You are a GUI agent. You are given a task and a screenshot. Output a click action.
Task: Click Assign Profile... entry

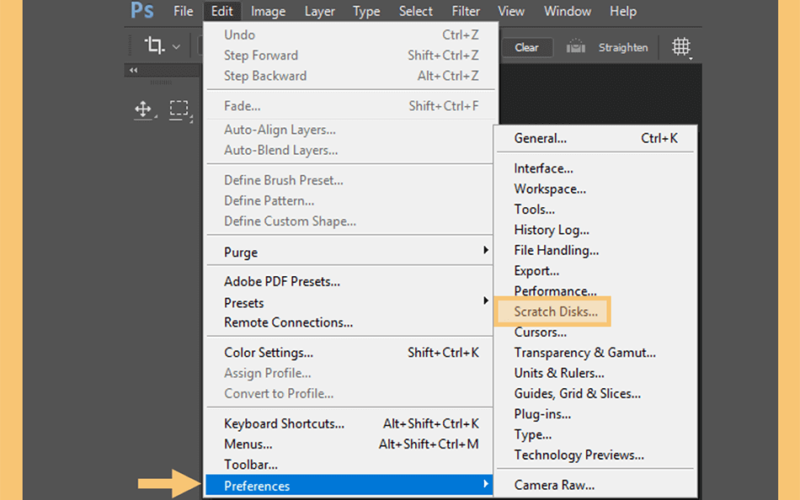click(x=349, y=373)
